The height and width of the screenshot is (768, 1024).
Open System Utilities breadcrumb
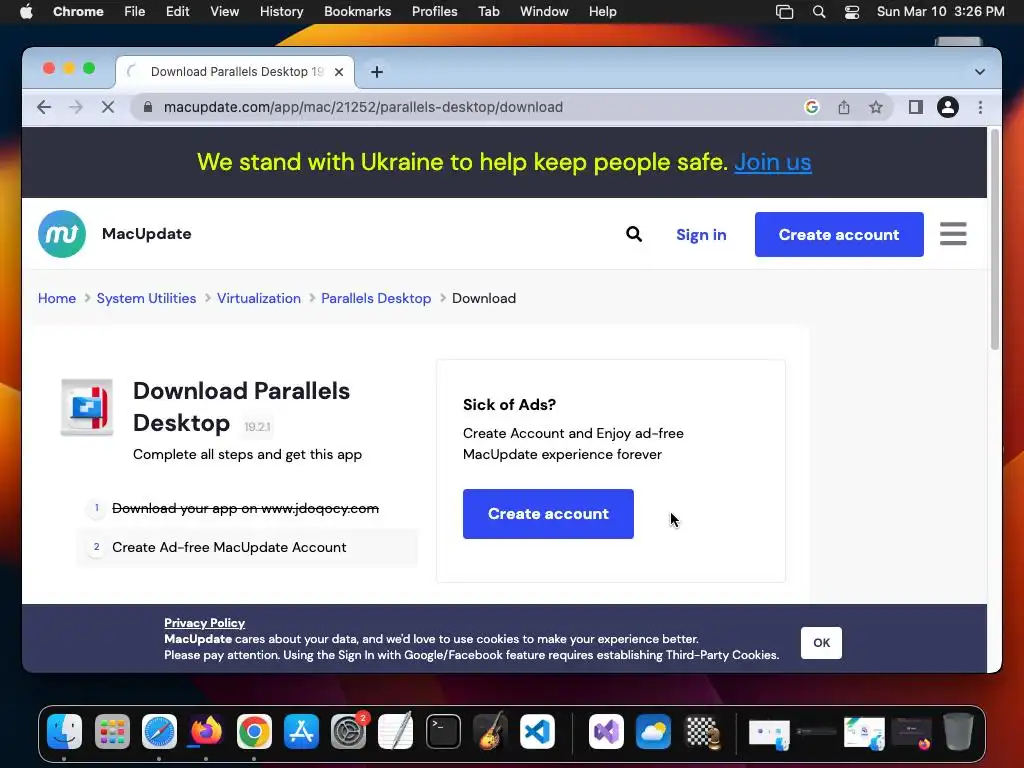click(146, 298)
